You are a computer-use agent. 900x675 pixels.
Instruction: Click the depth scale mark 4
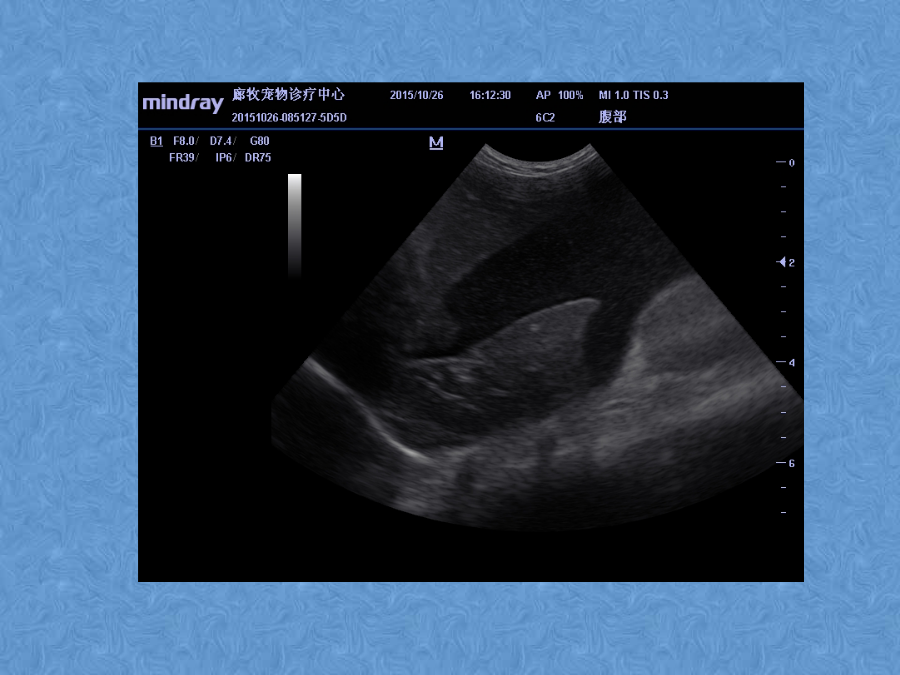point(792,362)
